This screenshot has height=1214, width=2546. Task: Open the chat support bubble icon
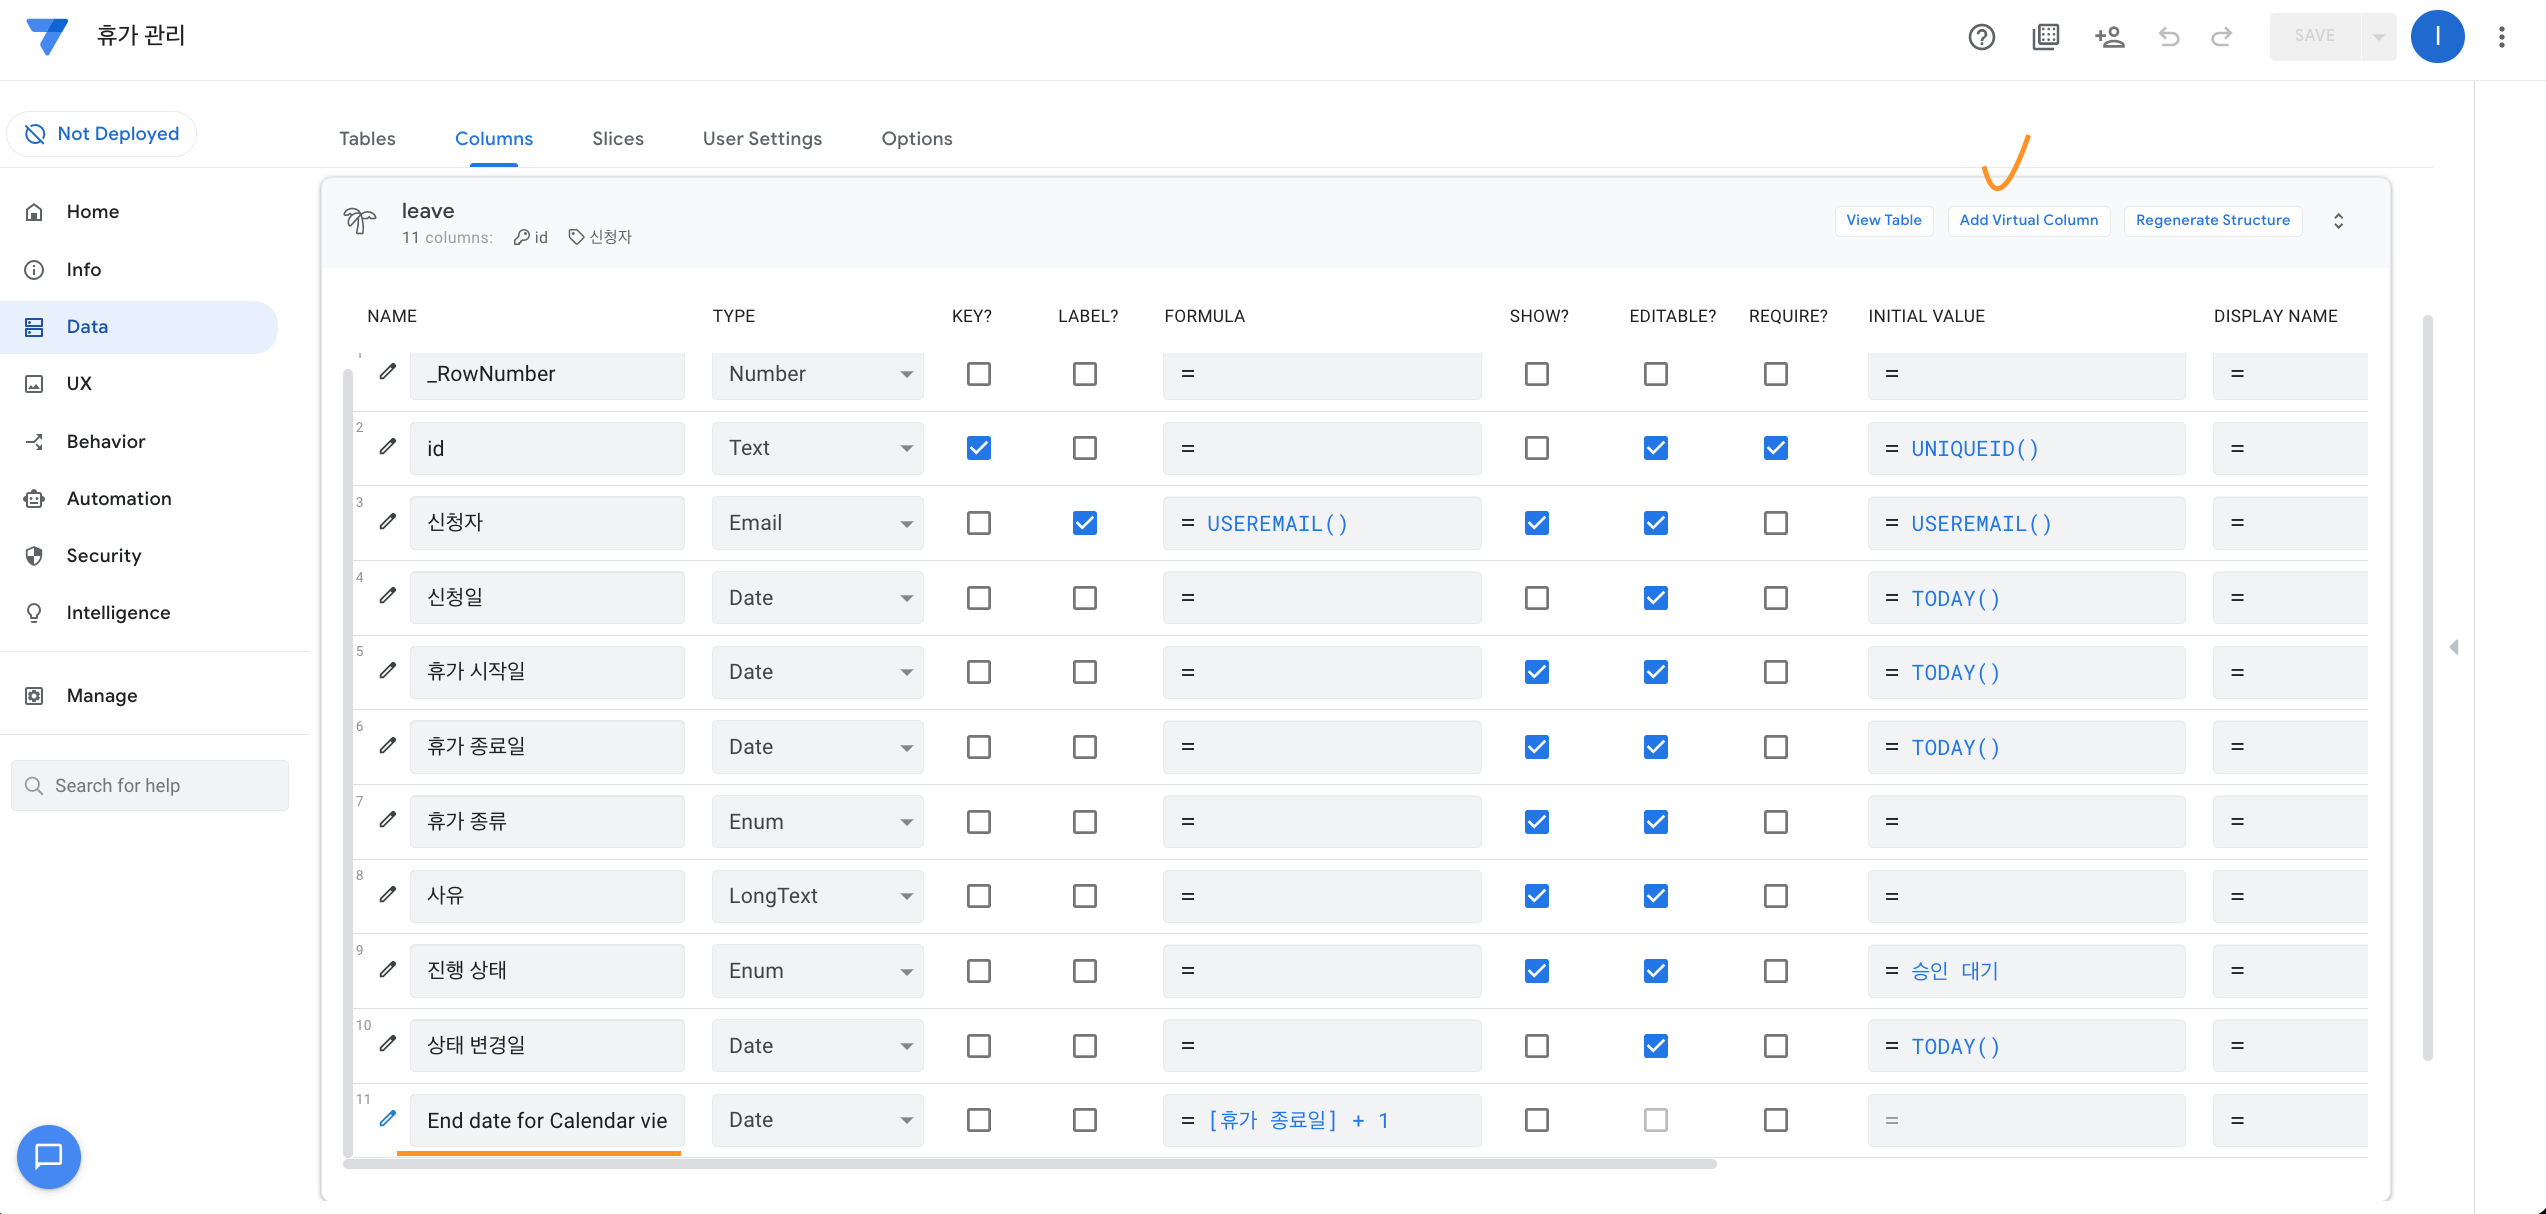click(48, 1156)
